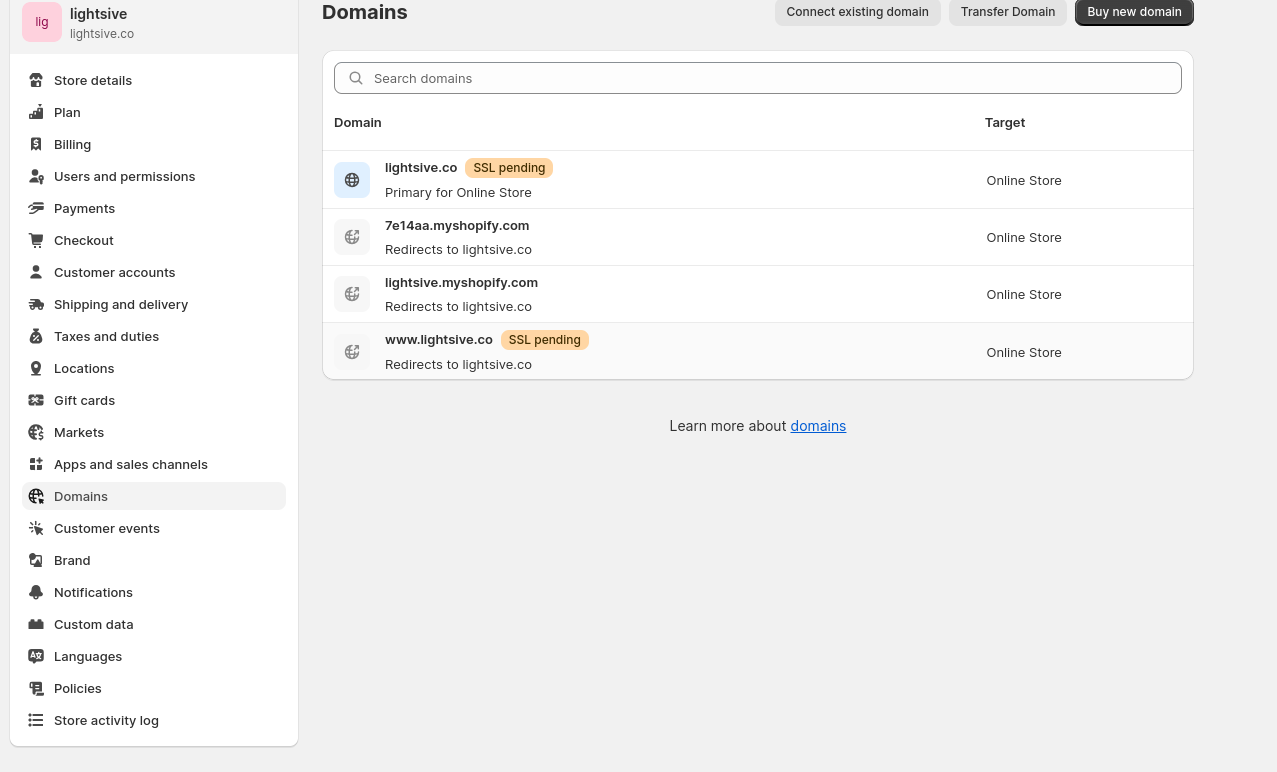Click the Transfer Domain button
Image resolution: width=1277 pixels, height=772 pixels.
[1007, 12]
